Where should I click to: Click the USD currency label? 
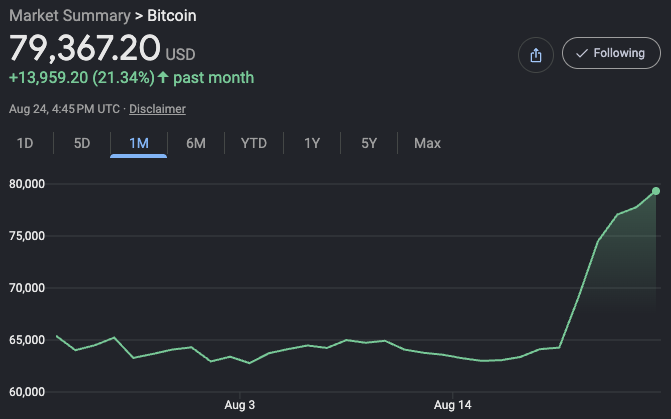(180, 54)
